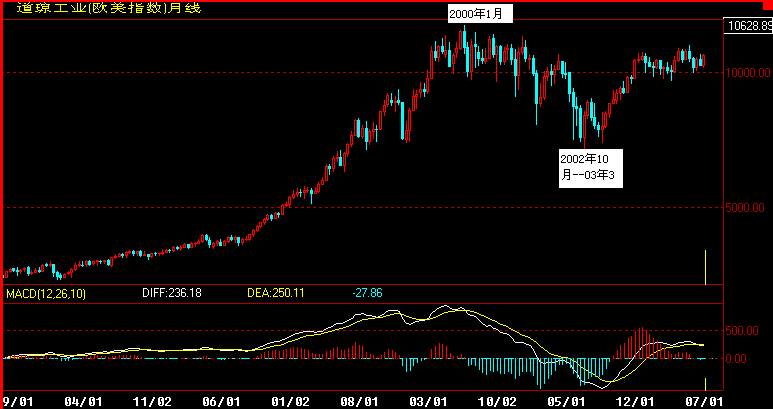Click the 0.00 MACD axis label
The image size is (773, 409).
pyautogui.click(x=737, y=359)
